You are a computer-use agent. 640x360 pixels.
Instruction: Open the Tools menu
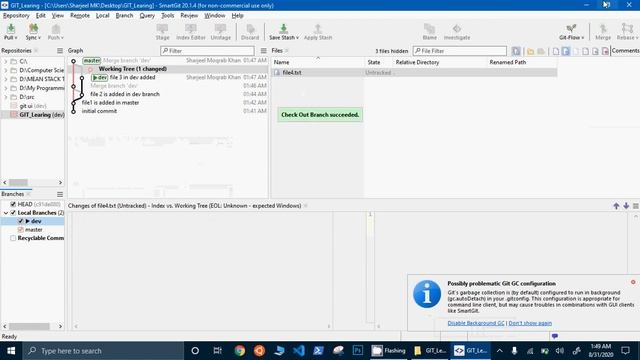(x=167, y=16)
